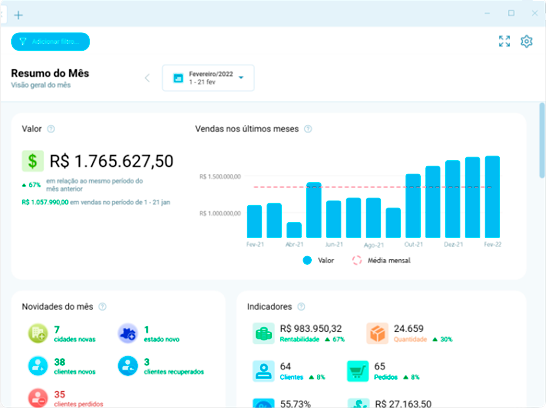The width and height of the screenshot is (546, 408).
Task: Click the vertical scrollbar thumb
Action: click(x=541, y=141)
